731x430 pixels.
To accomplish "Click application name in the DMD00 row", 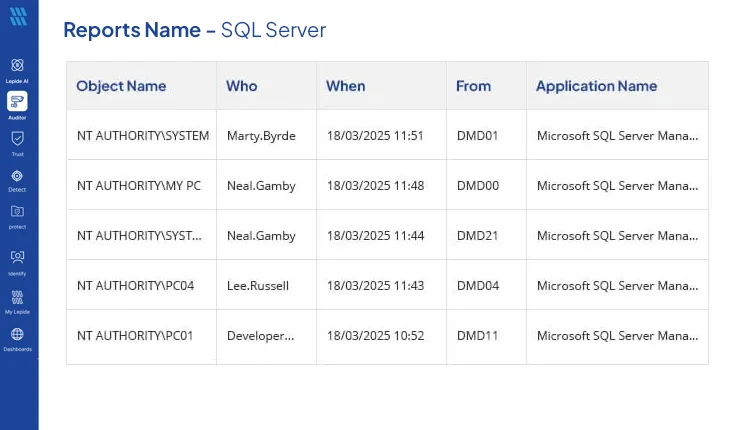I will pos(618,186).
